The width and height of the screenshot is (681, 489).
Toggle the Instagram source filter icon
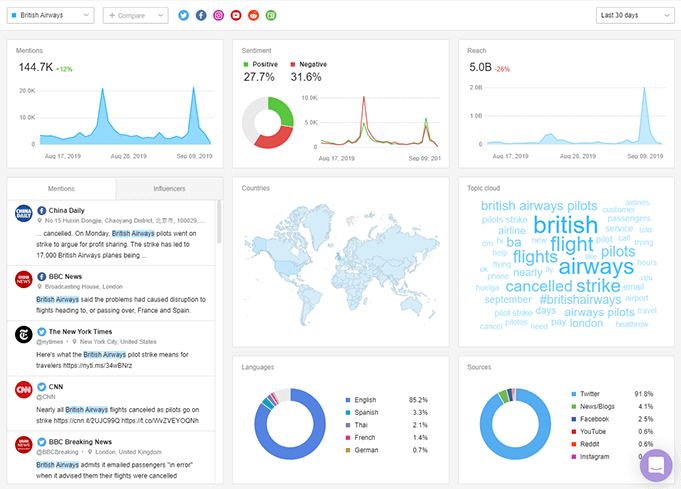click(218, 15)
